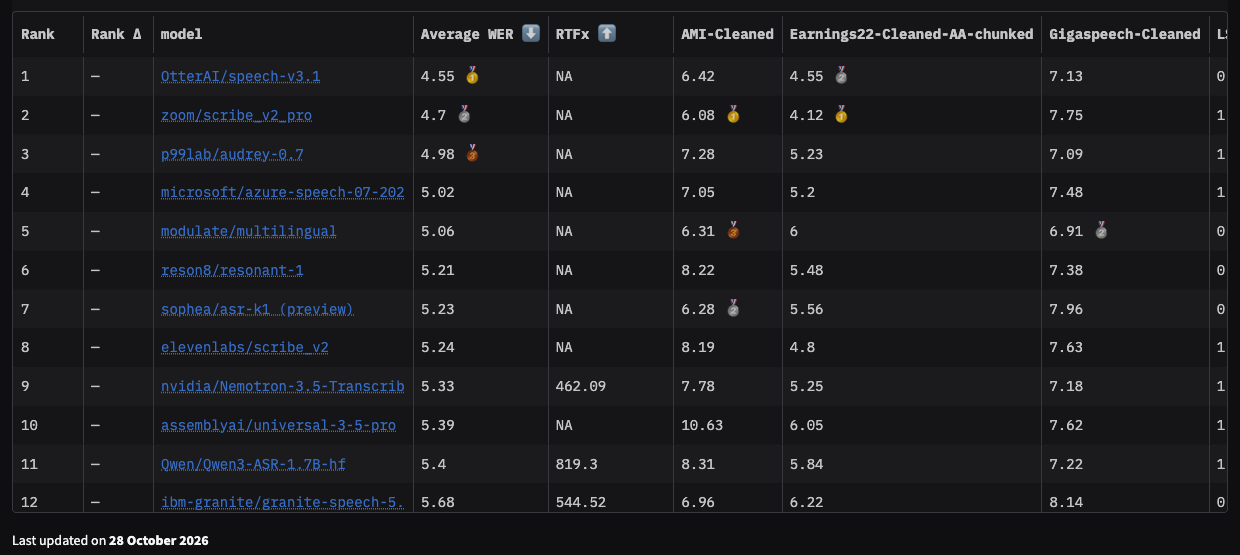The height and width of the screenshot is (555, 1240).
Task: Sort by Gigaspeech-Cleaned column header
Action: [1125, 34]
